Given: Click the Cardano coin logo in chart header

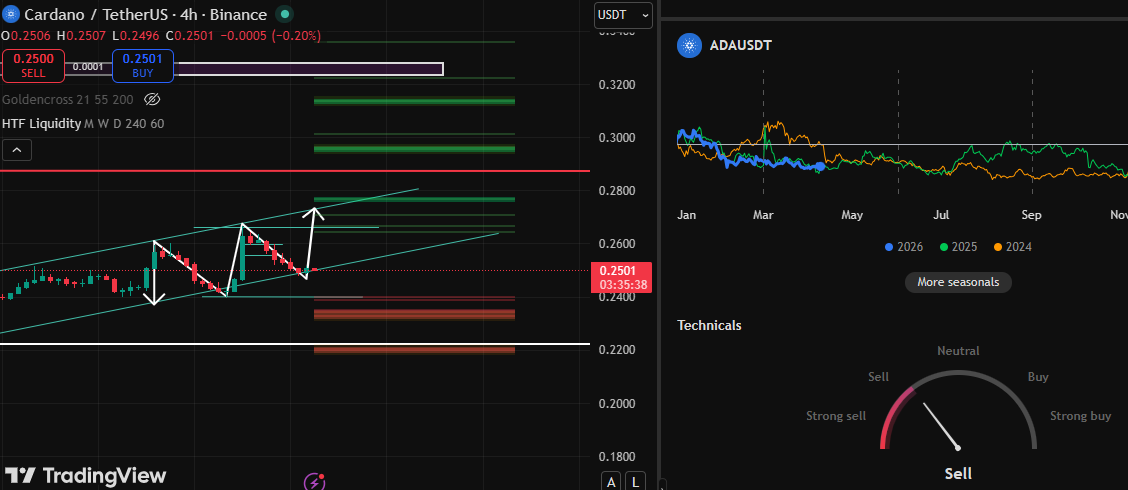Looking at the screenshot, I should (x=12, y=14).
